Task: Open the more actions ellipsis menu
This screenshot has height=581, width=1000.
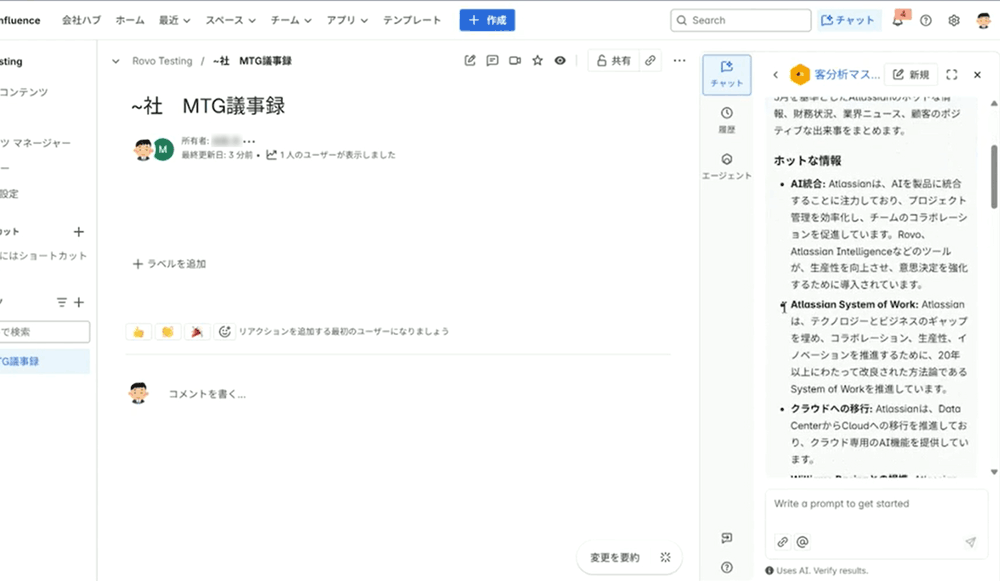Action: [679, 61]
